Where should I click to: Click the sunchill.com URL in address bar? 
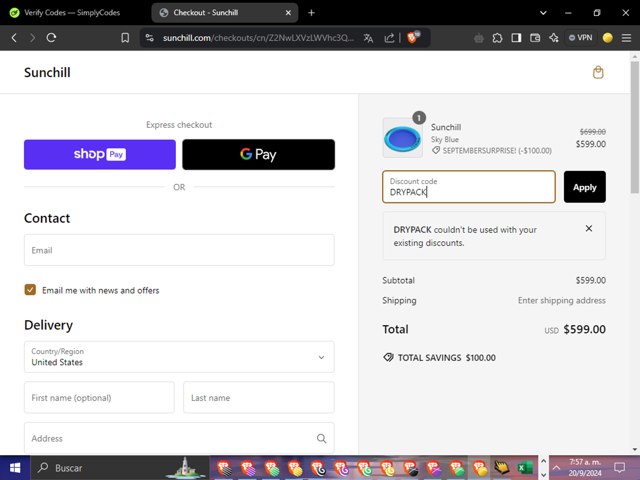click(258, 38)
